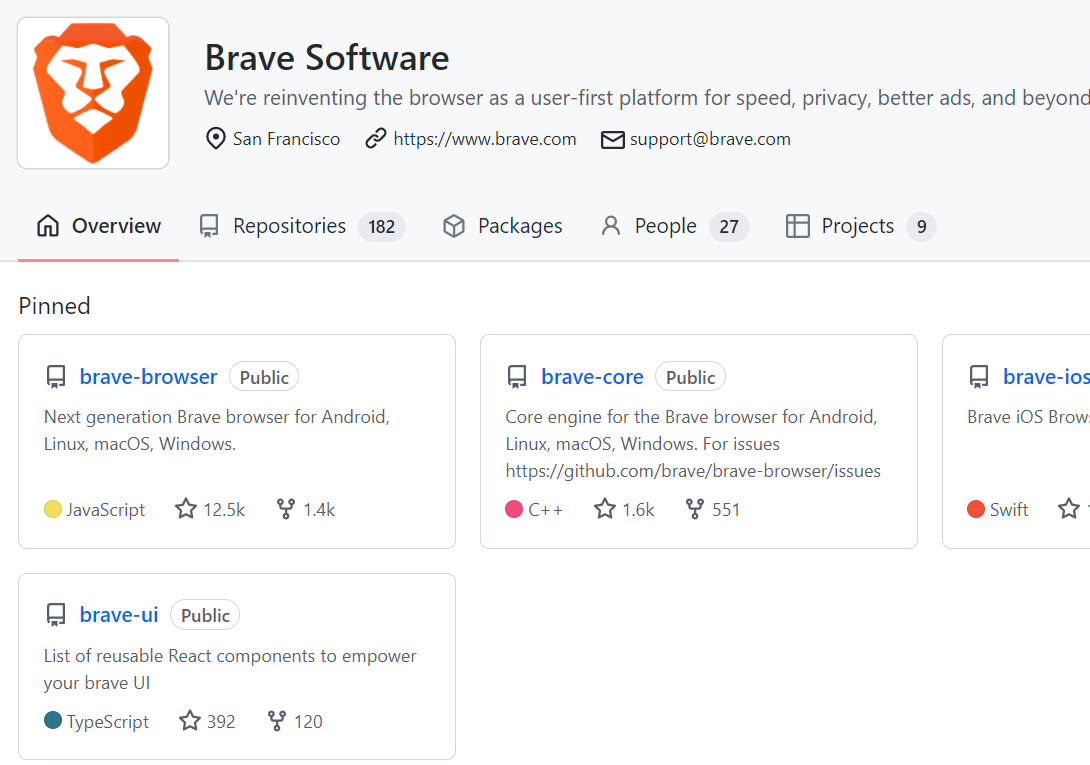
Task: Click the Swift language label
Action: [x=1009, y=510]
